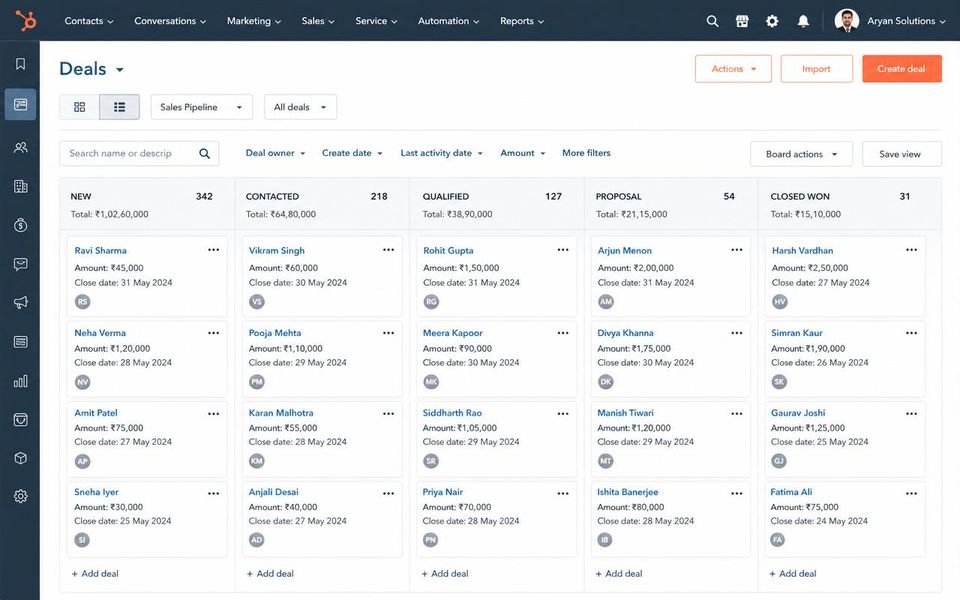Open the Deal owner filter
Screen dimensions: 960x600
click(275, 153)
